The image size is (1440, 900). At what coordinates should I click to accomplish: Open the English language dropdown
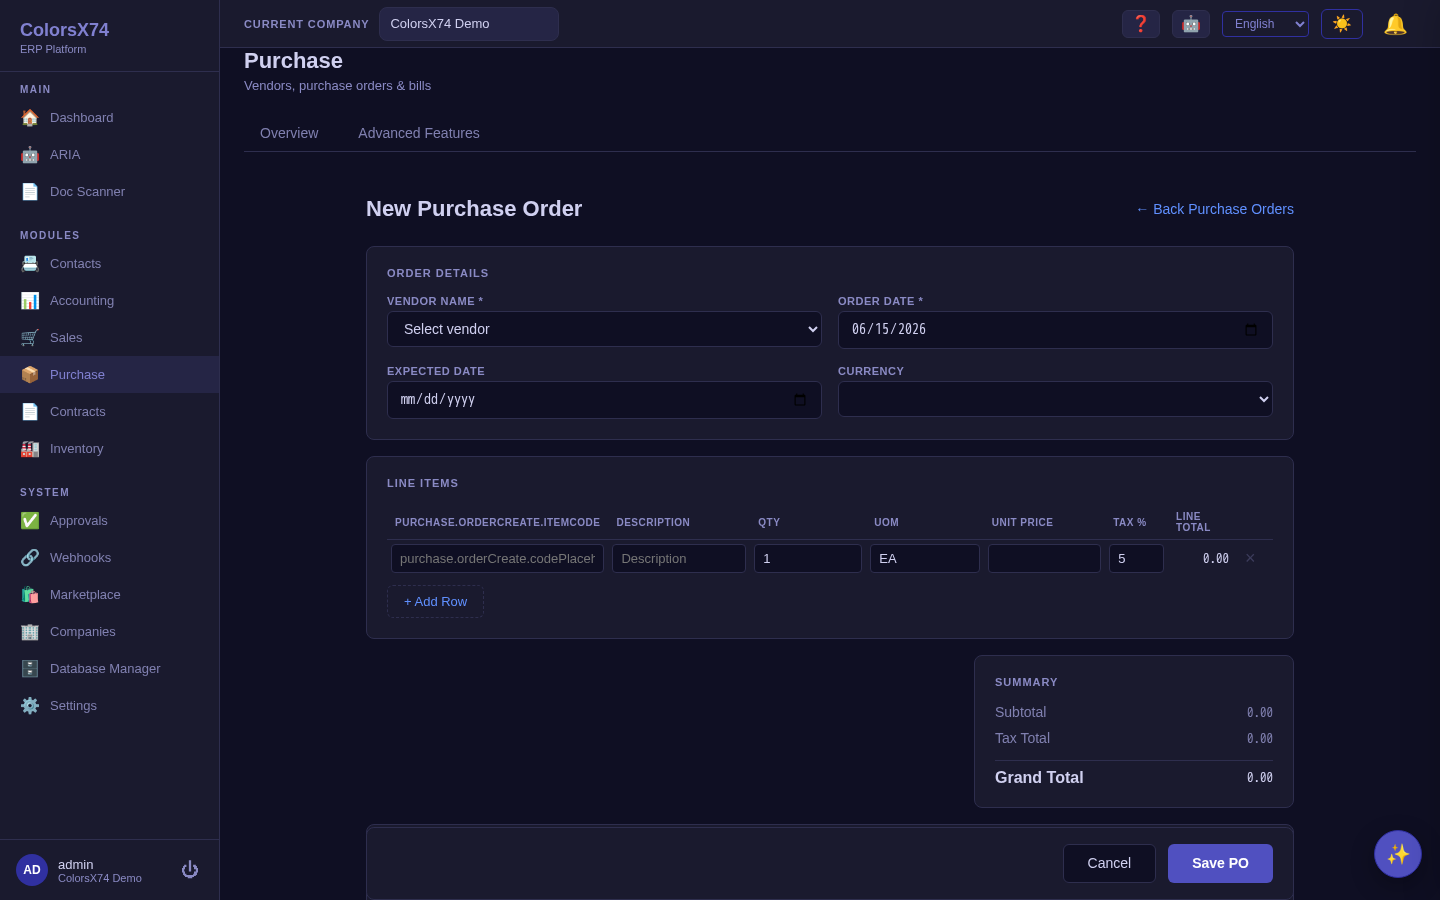point(1265,24)
